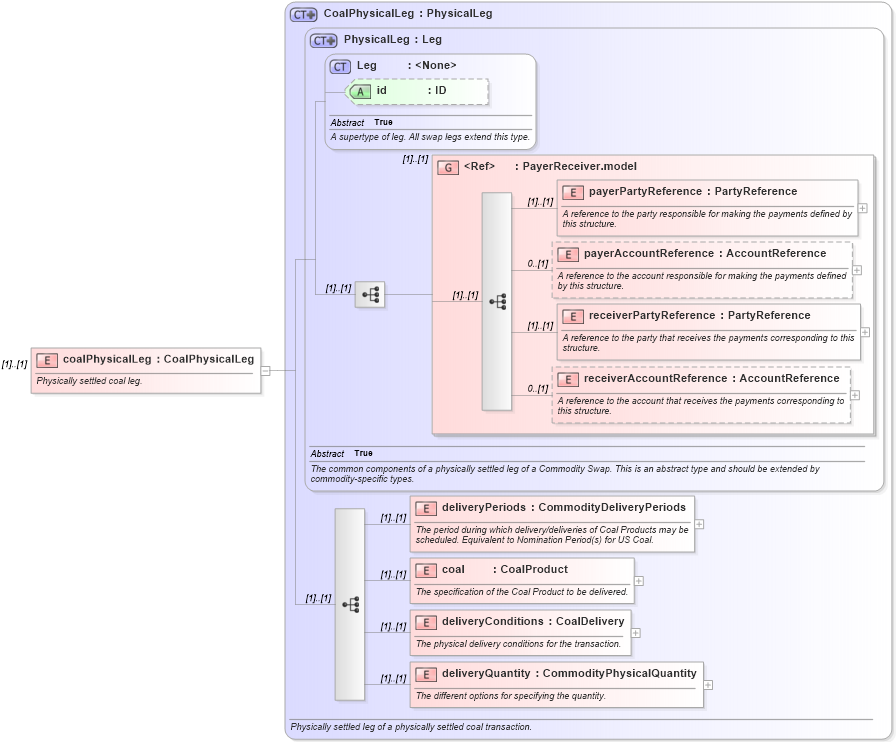Image resolution: width=896 pixels, height=742 pixels.
Task: Click the E icon of coalPhysicalLeg root element
Action: click(47, 360)
